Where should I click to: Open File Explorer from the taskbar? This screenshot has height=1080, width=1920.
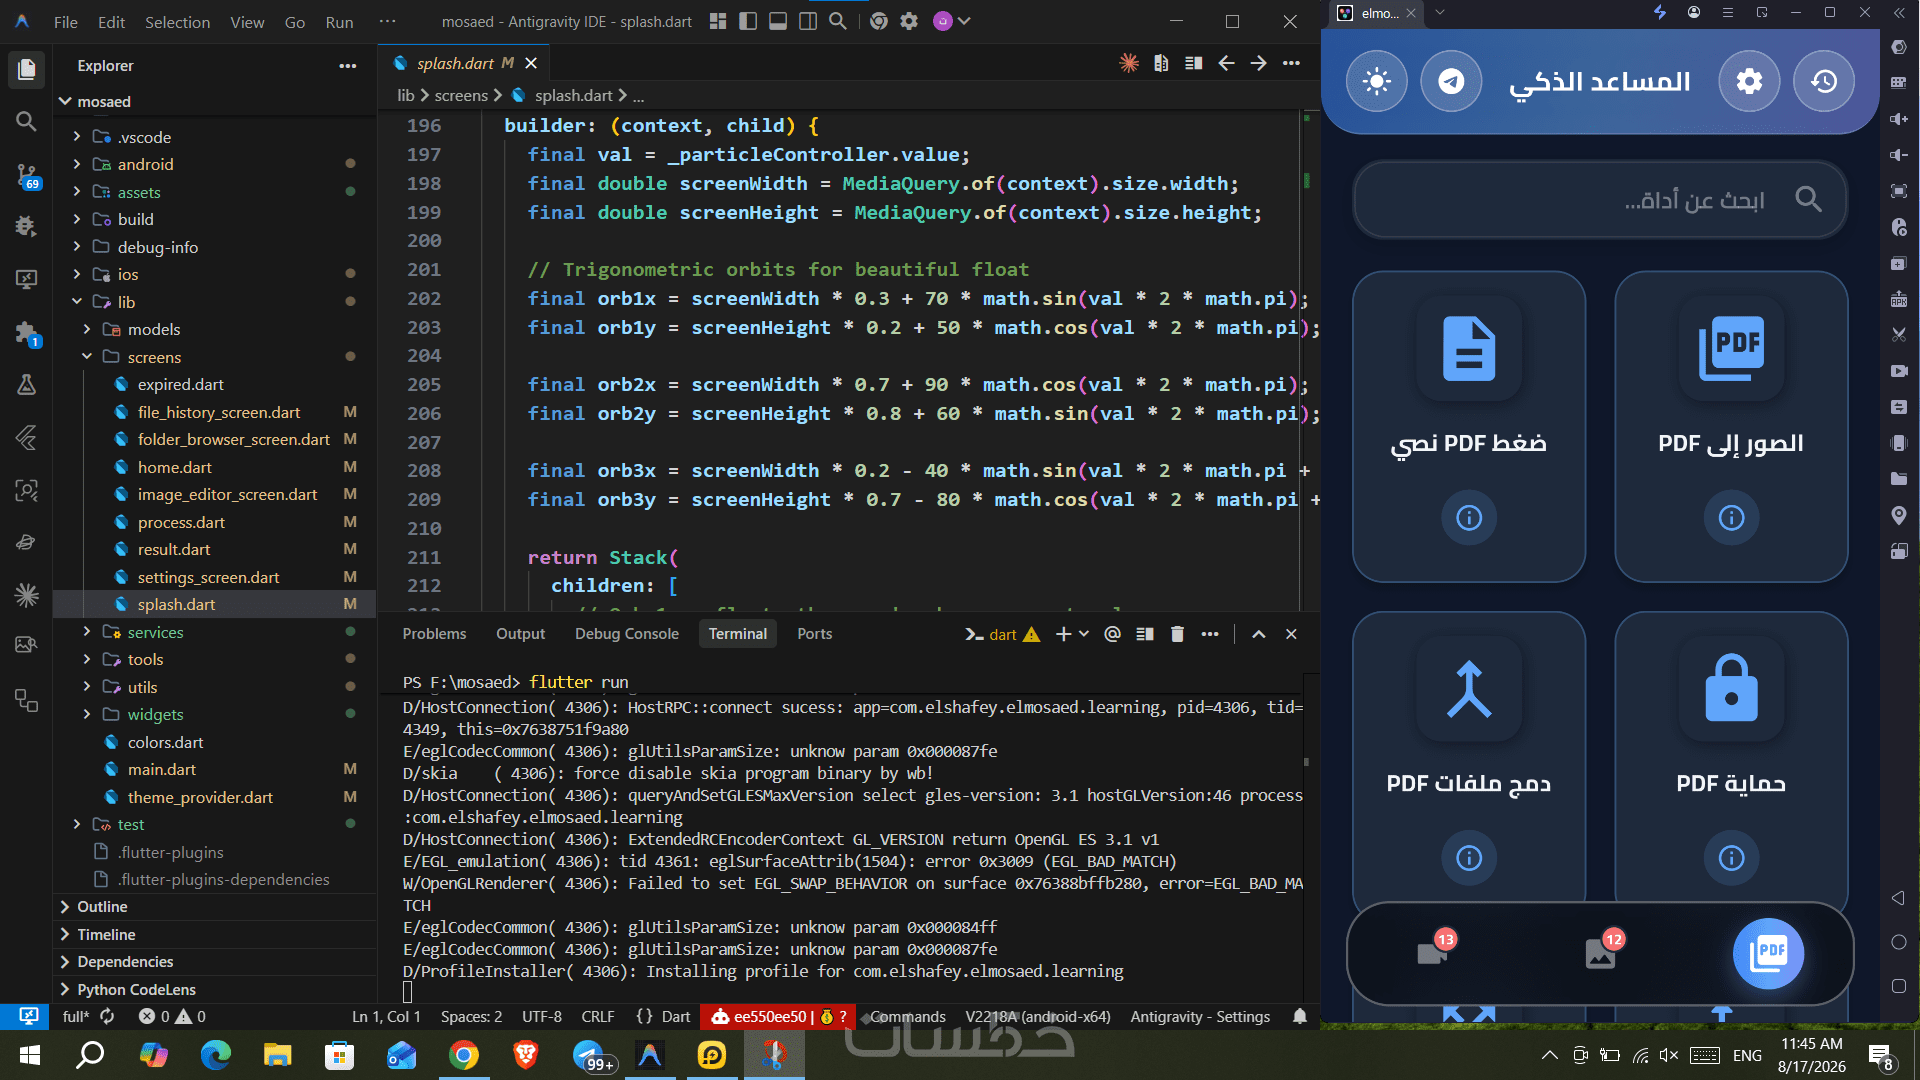tap(277, 1055)
